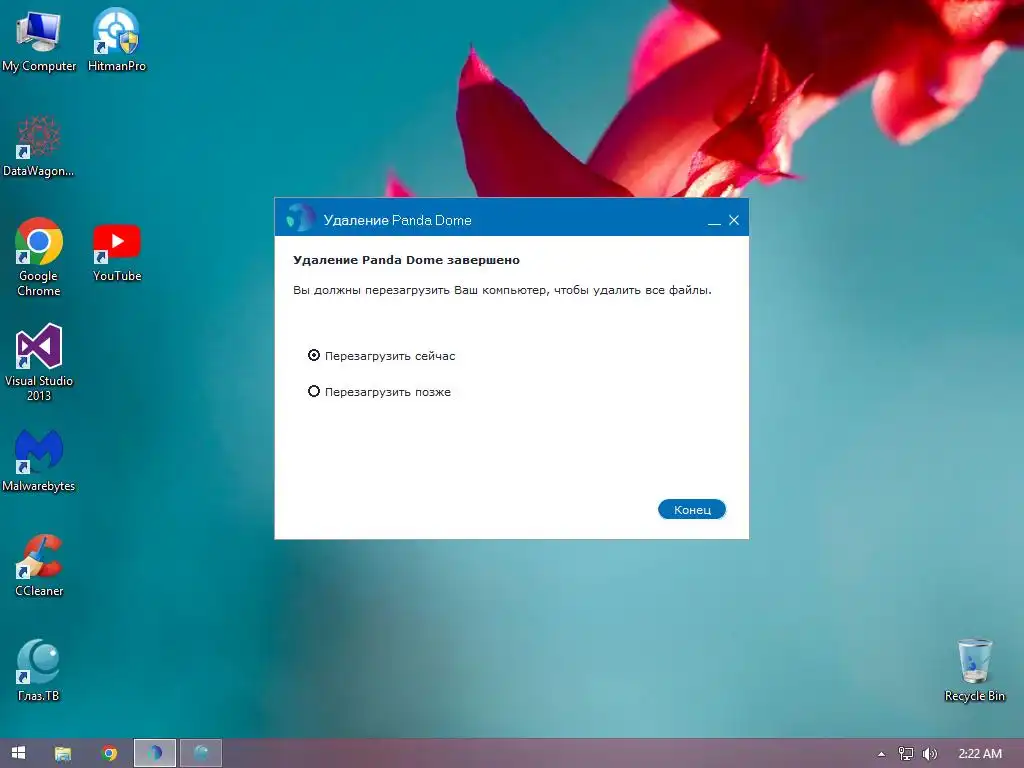Screen dimensions: 1024x768
Task: Select the Visual Studio 2013 shortcut
Action: [39, 362]
